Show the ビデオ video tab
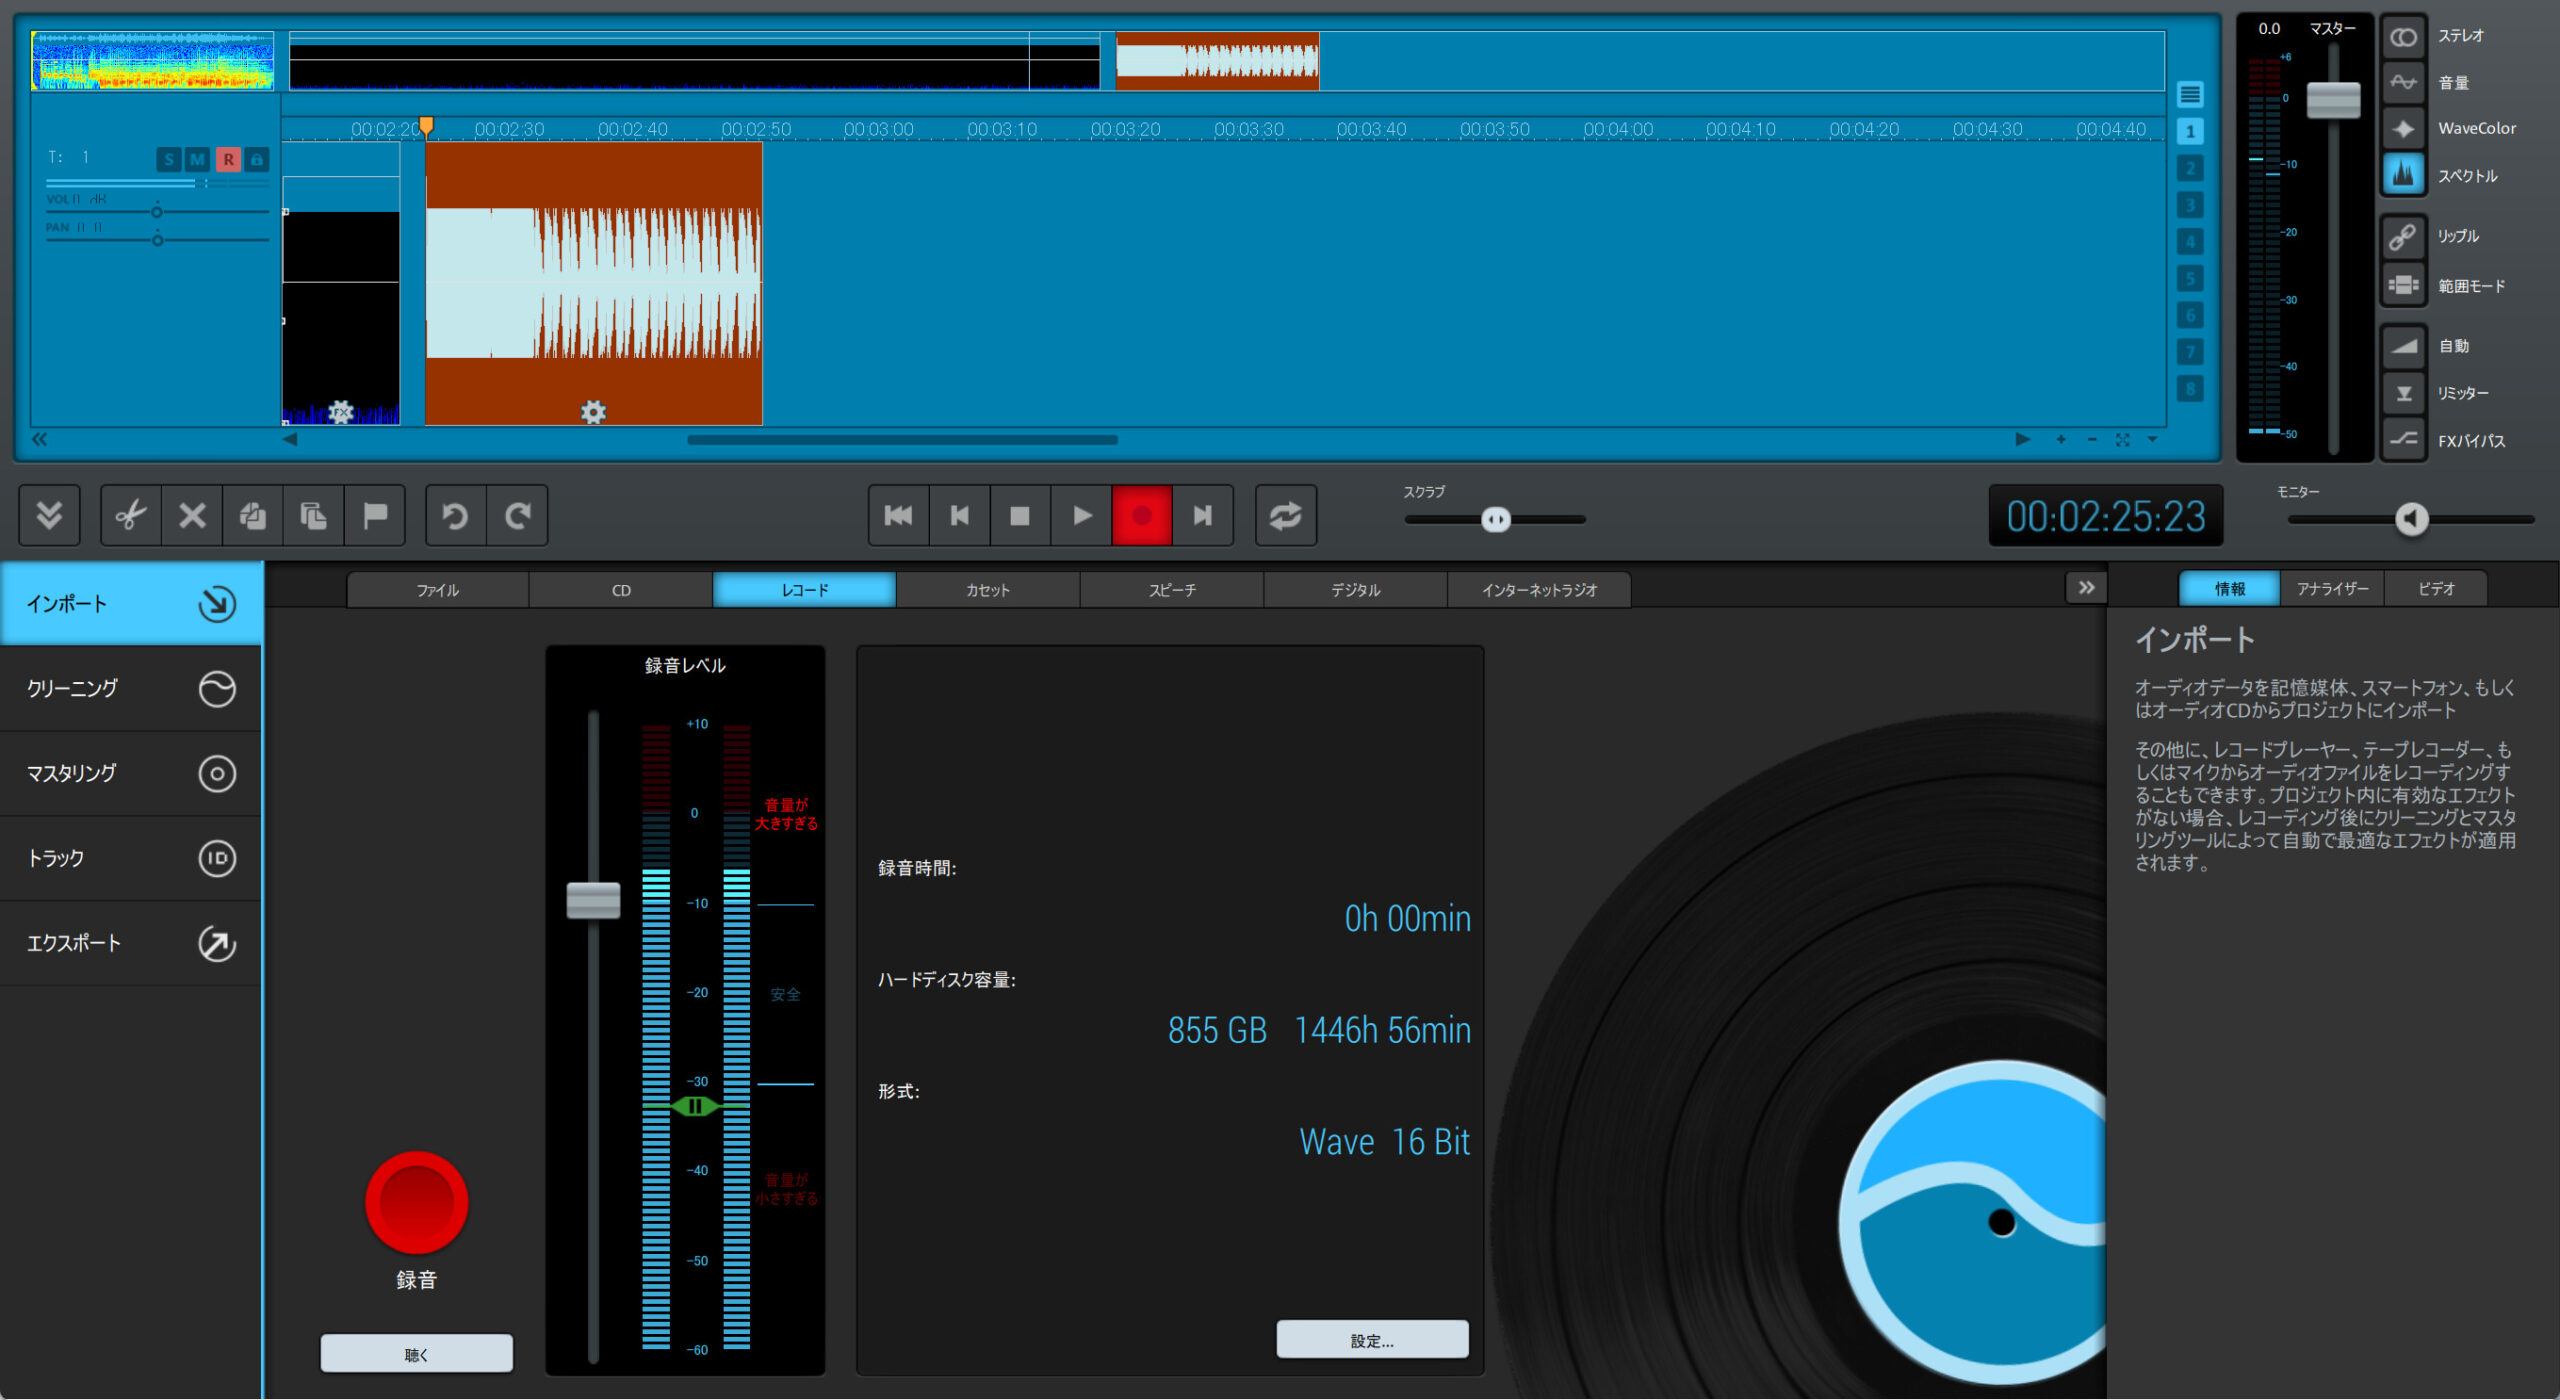Viewport: 2560px width, 1400px height. (2436, 589)
